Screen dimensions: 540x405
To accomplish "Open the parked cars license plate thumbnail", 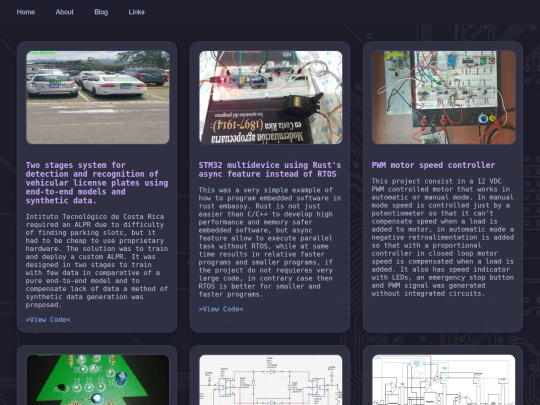I will pyautogui.click(x=98, y=97).
